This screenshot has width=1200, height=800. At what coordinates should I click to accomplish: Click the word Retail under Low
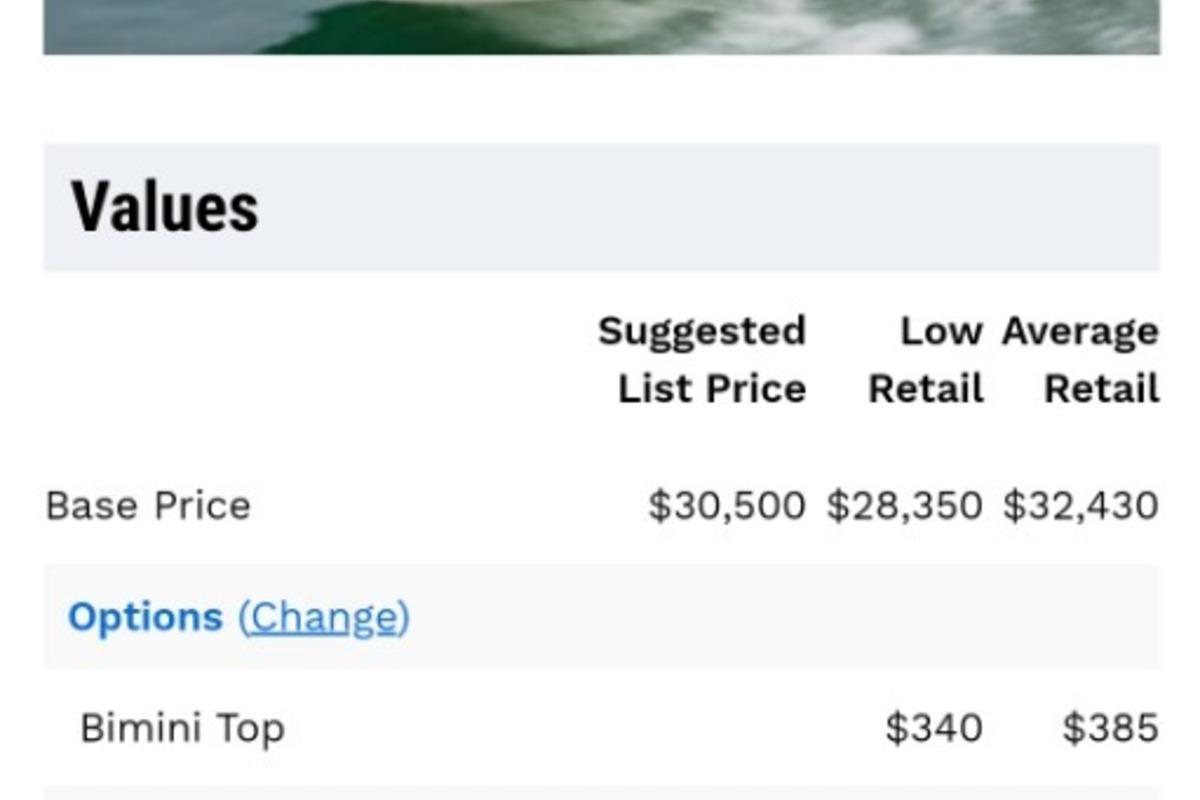pyautogui.click(x=926, y=389)
